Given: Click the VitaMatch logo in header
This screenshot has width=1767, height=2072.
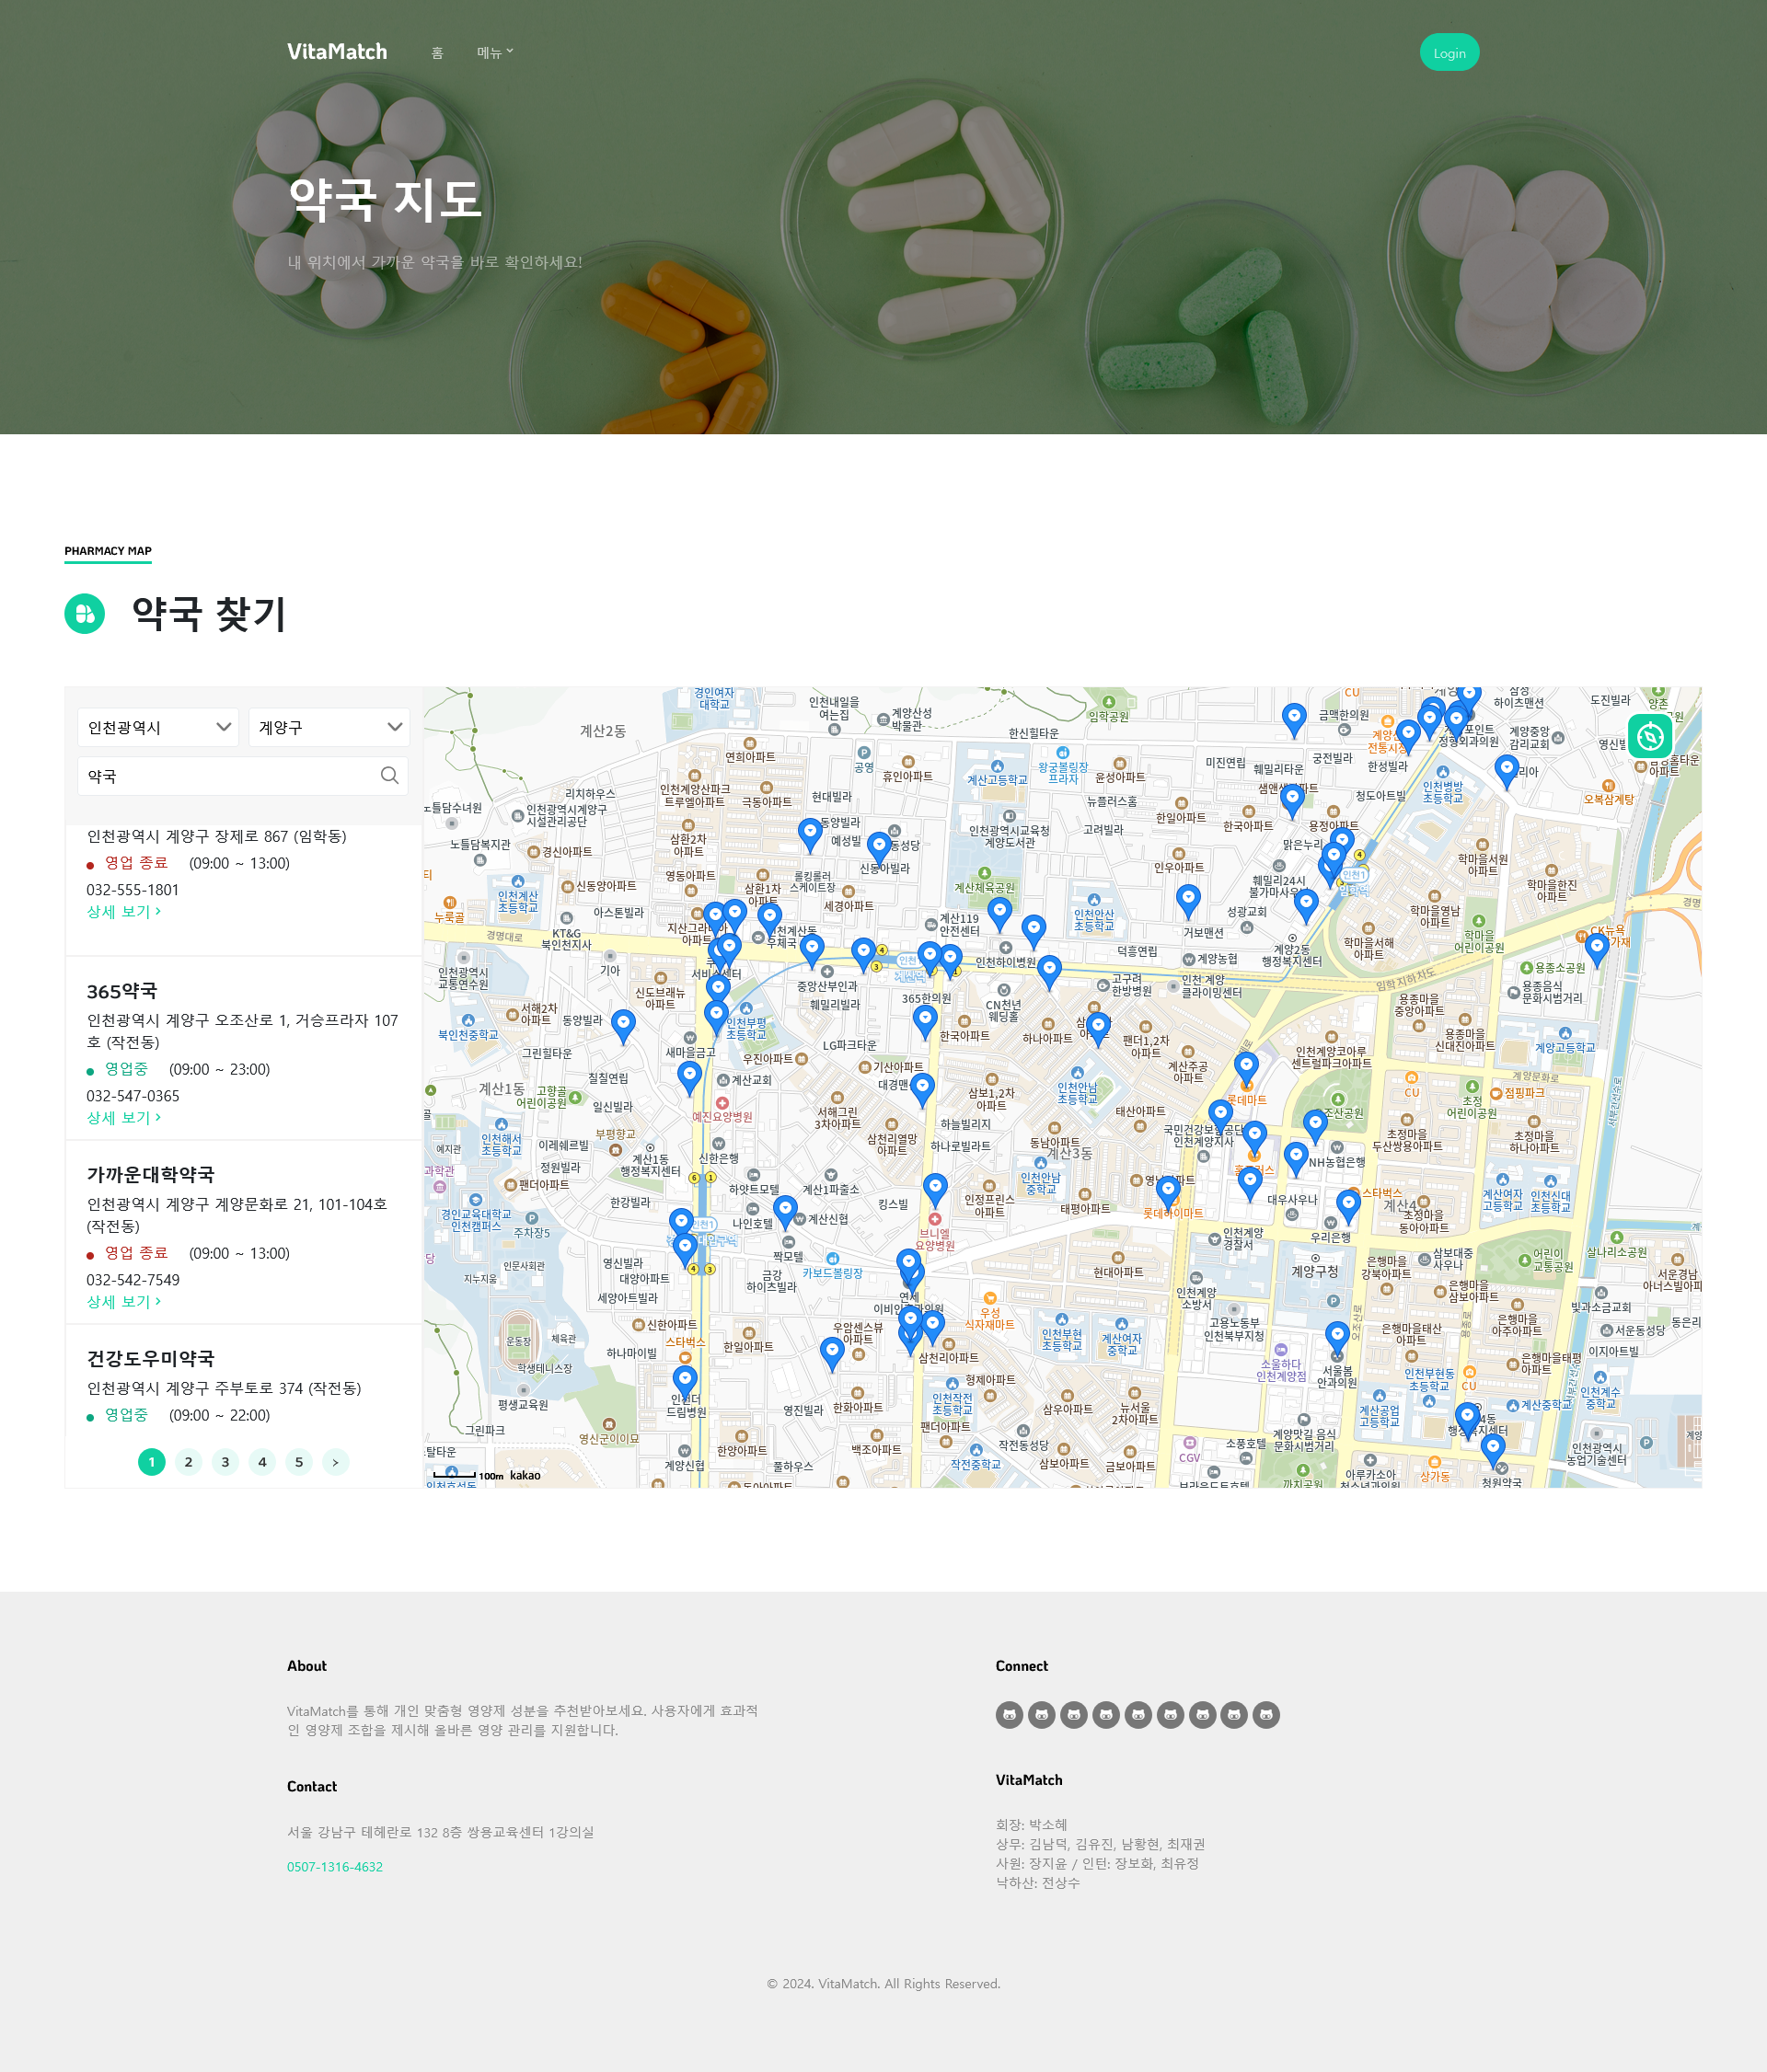Looking at the screenshot, I should [x=337, y=52].
